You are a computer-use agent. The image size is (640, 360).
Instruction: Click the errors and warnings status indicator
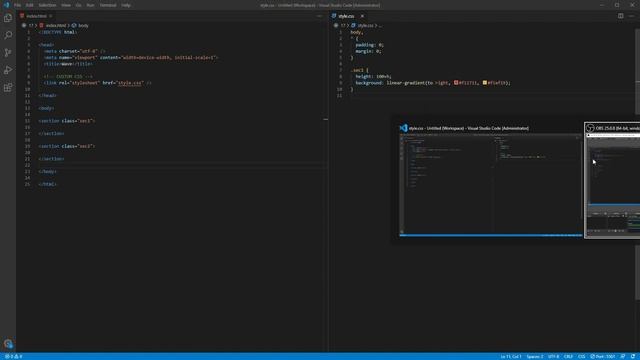pos(13,356)
